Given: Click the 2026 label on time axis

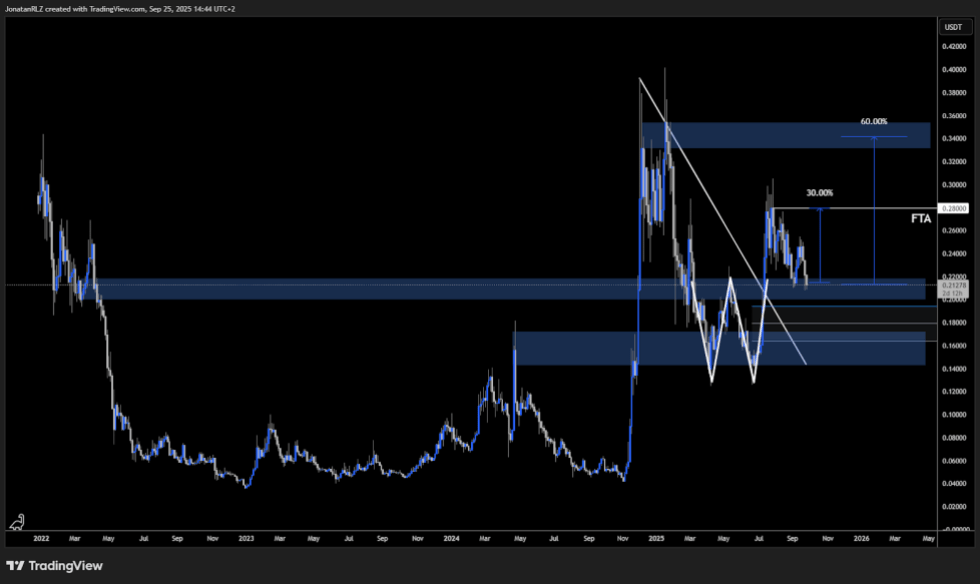Looking at the screenshot, I should point(861,537).
